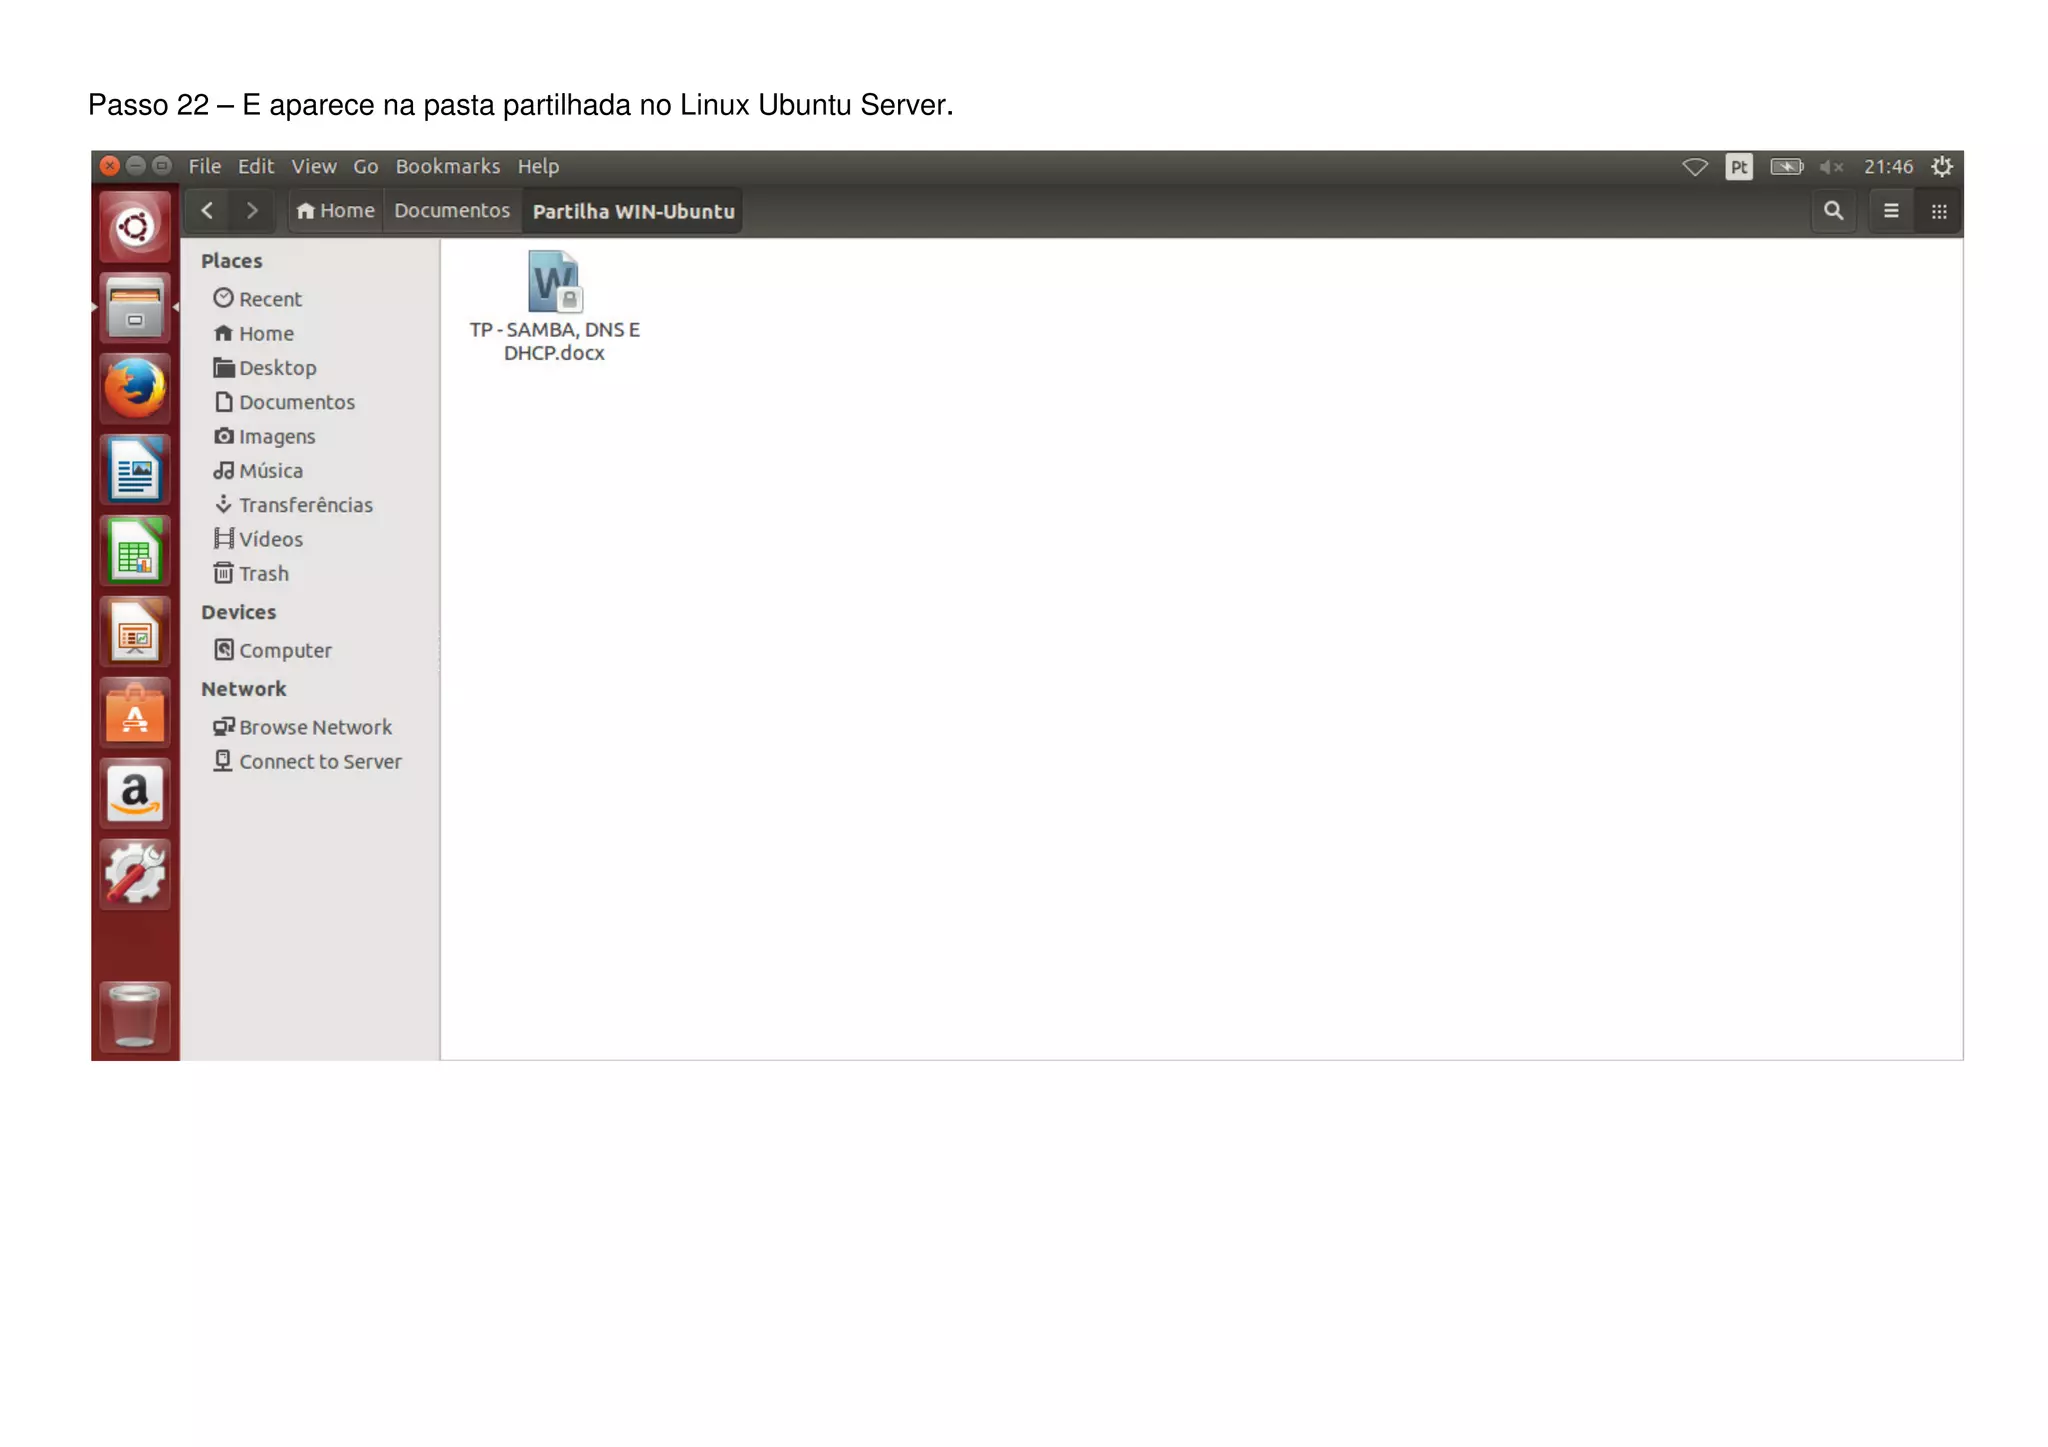Click the Home path bar button
This screenshot has height=1447, width=2048.
(x=336, y=211)
